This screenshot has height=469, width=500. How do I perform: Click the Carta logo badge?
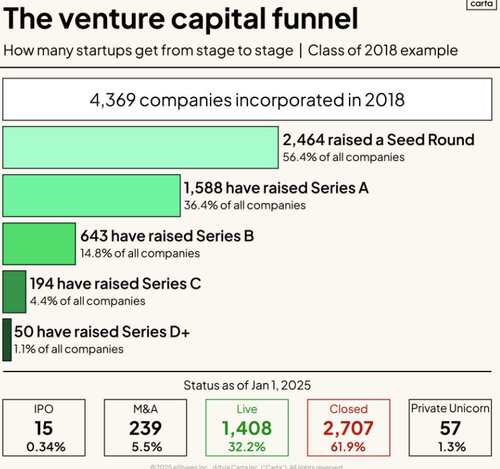pos(481,4)
